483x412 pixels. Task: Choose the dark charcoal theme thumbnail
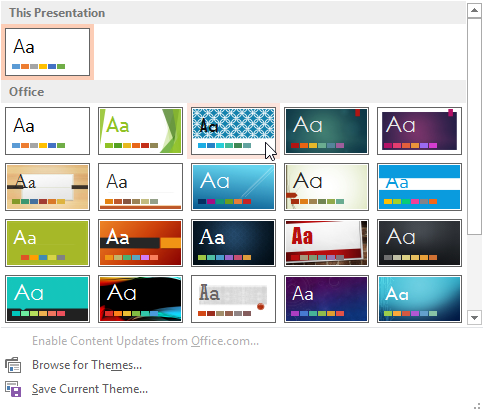pos(419,243)
